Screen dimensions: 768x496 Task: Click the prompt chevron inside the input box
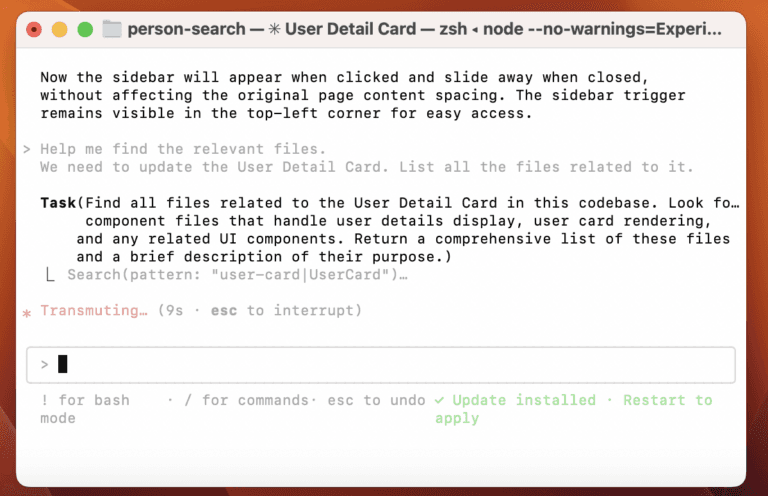tap(44, 365)
